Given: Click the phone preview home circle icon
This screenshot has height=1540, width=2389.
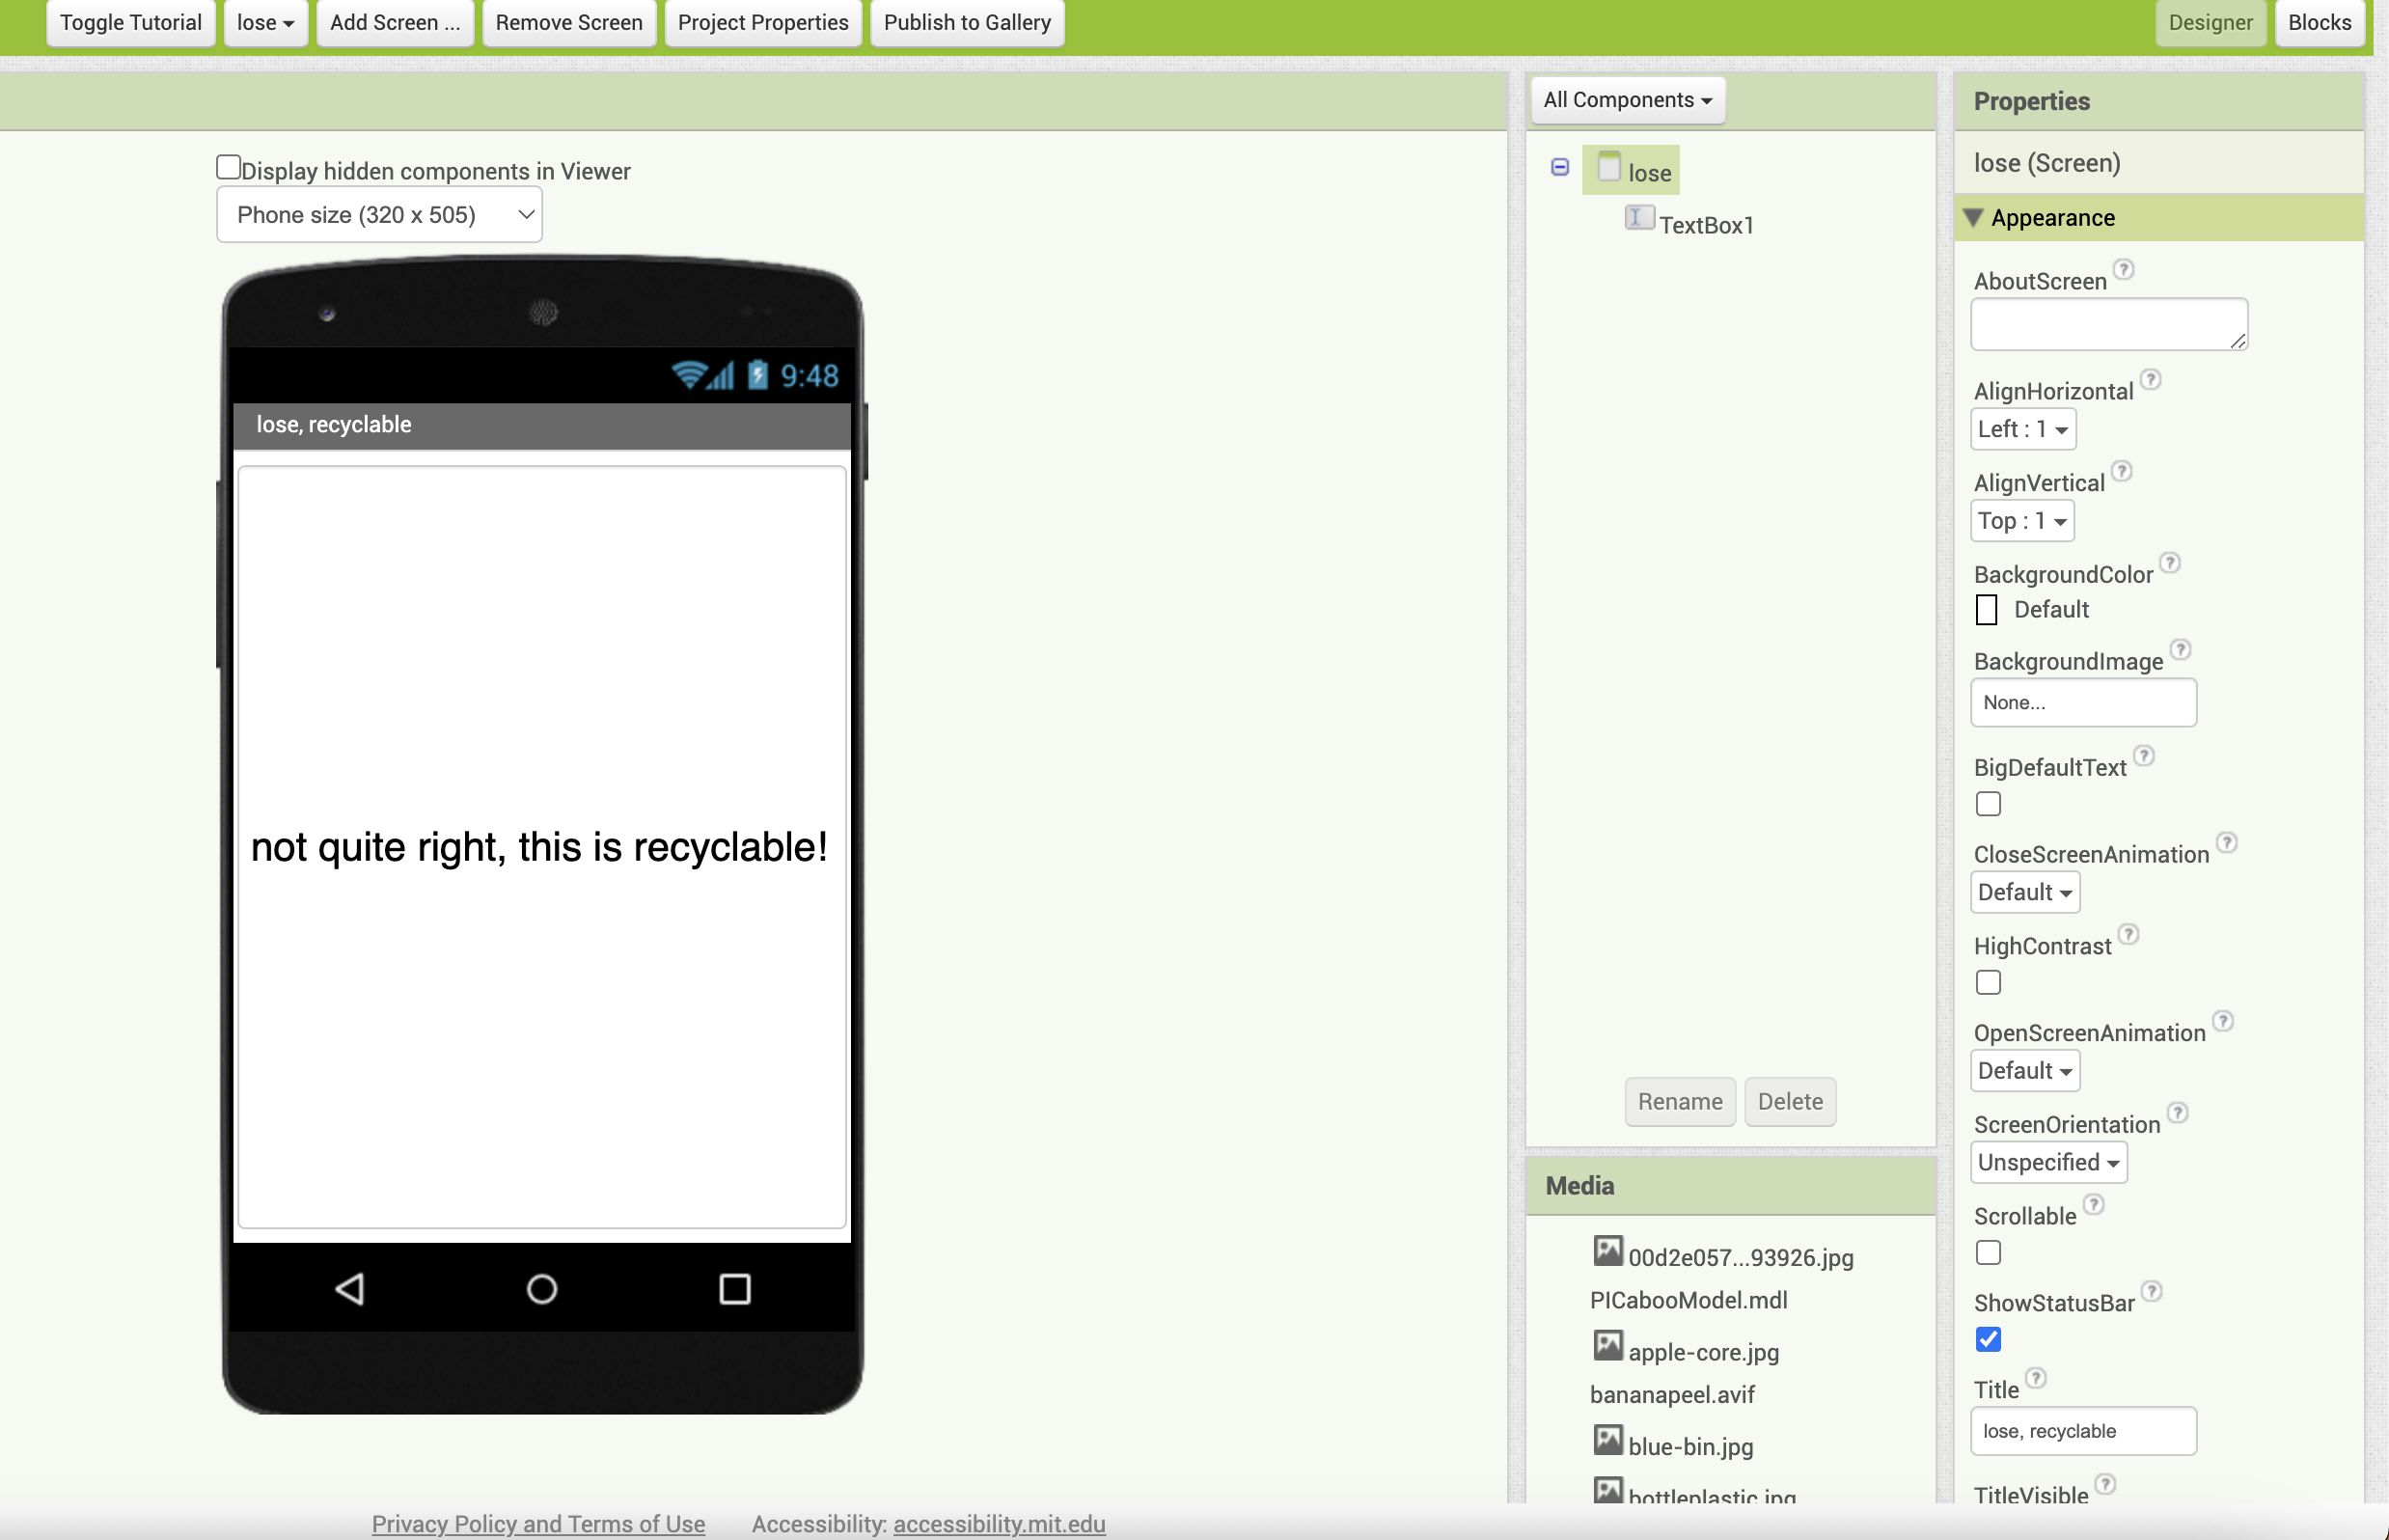Looking at the screenshot, I should point(541,1289).
